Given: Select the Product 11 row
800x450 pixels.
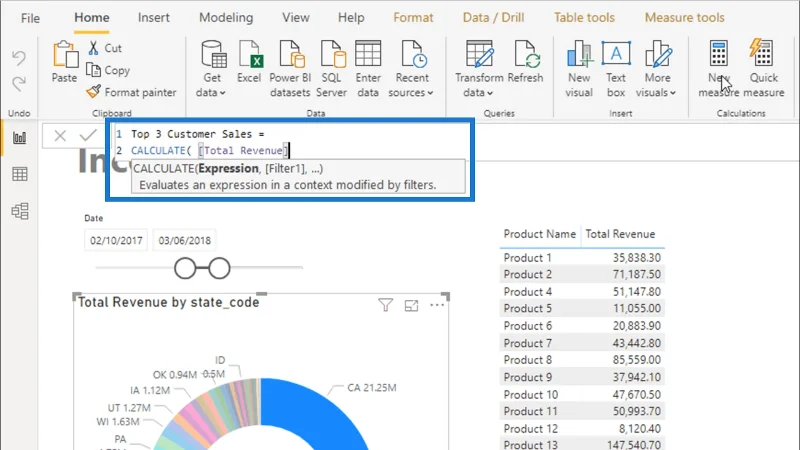Looking at the screenshot, I should click(x=582, y=411).
